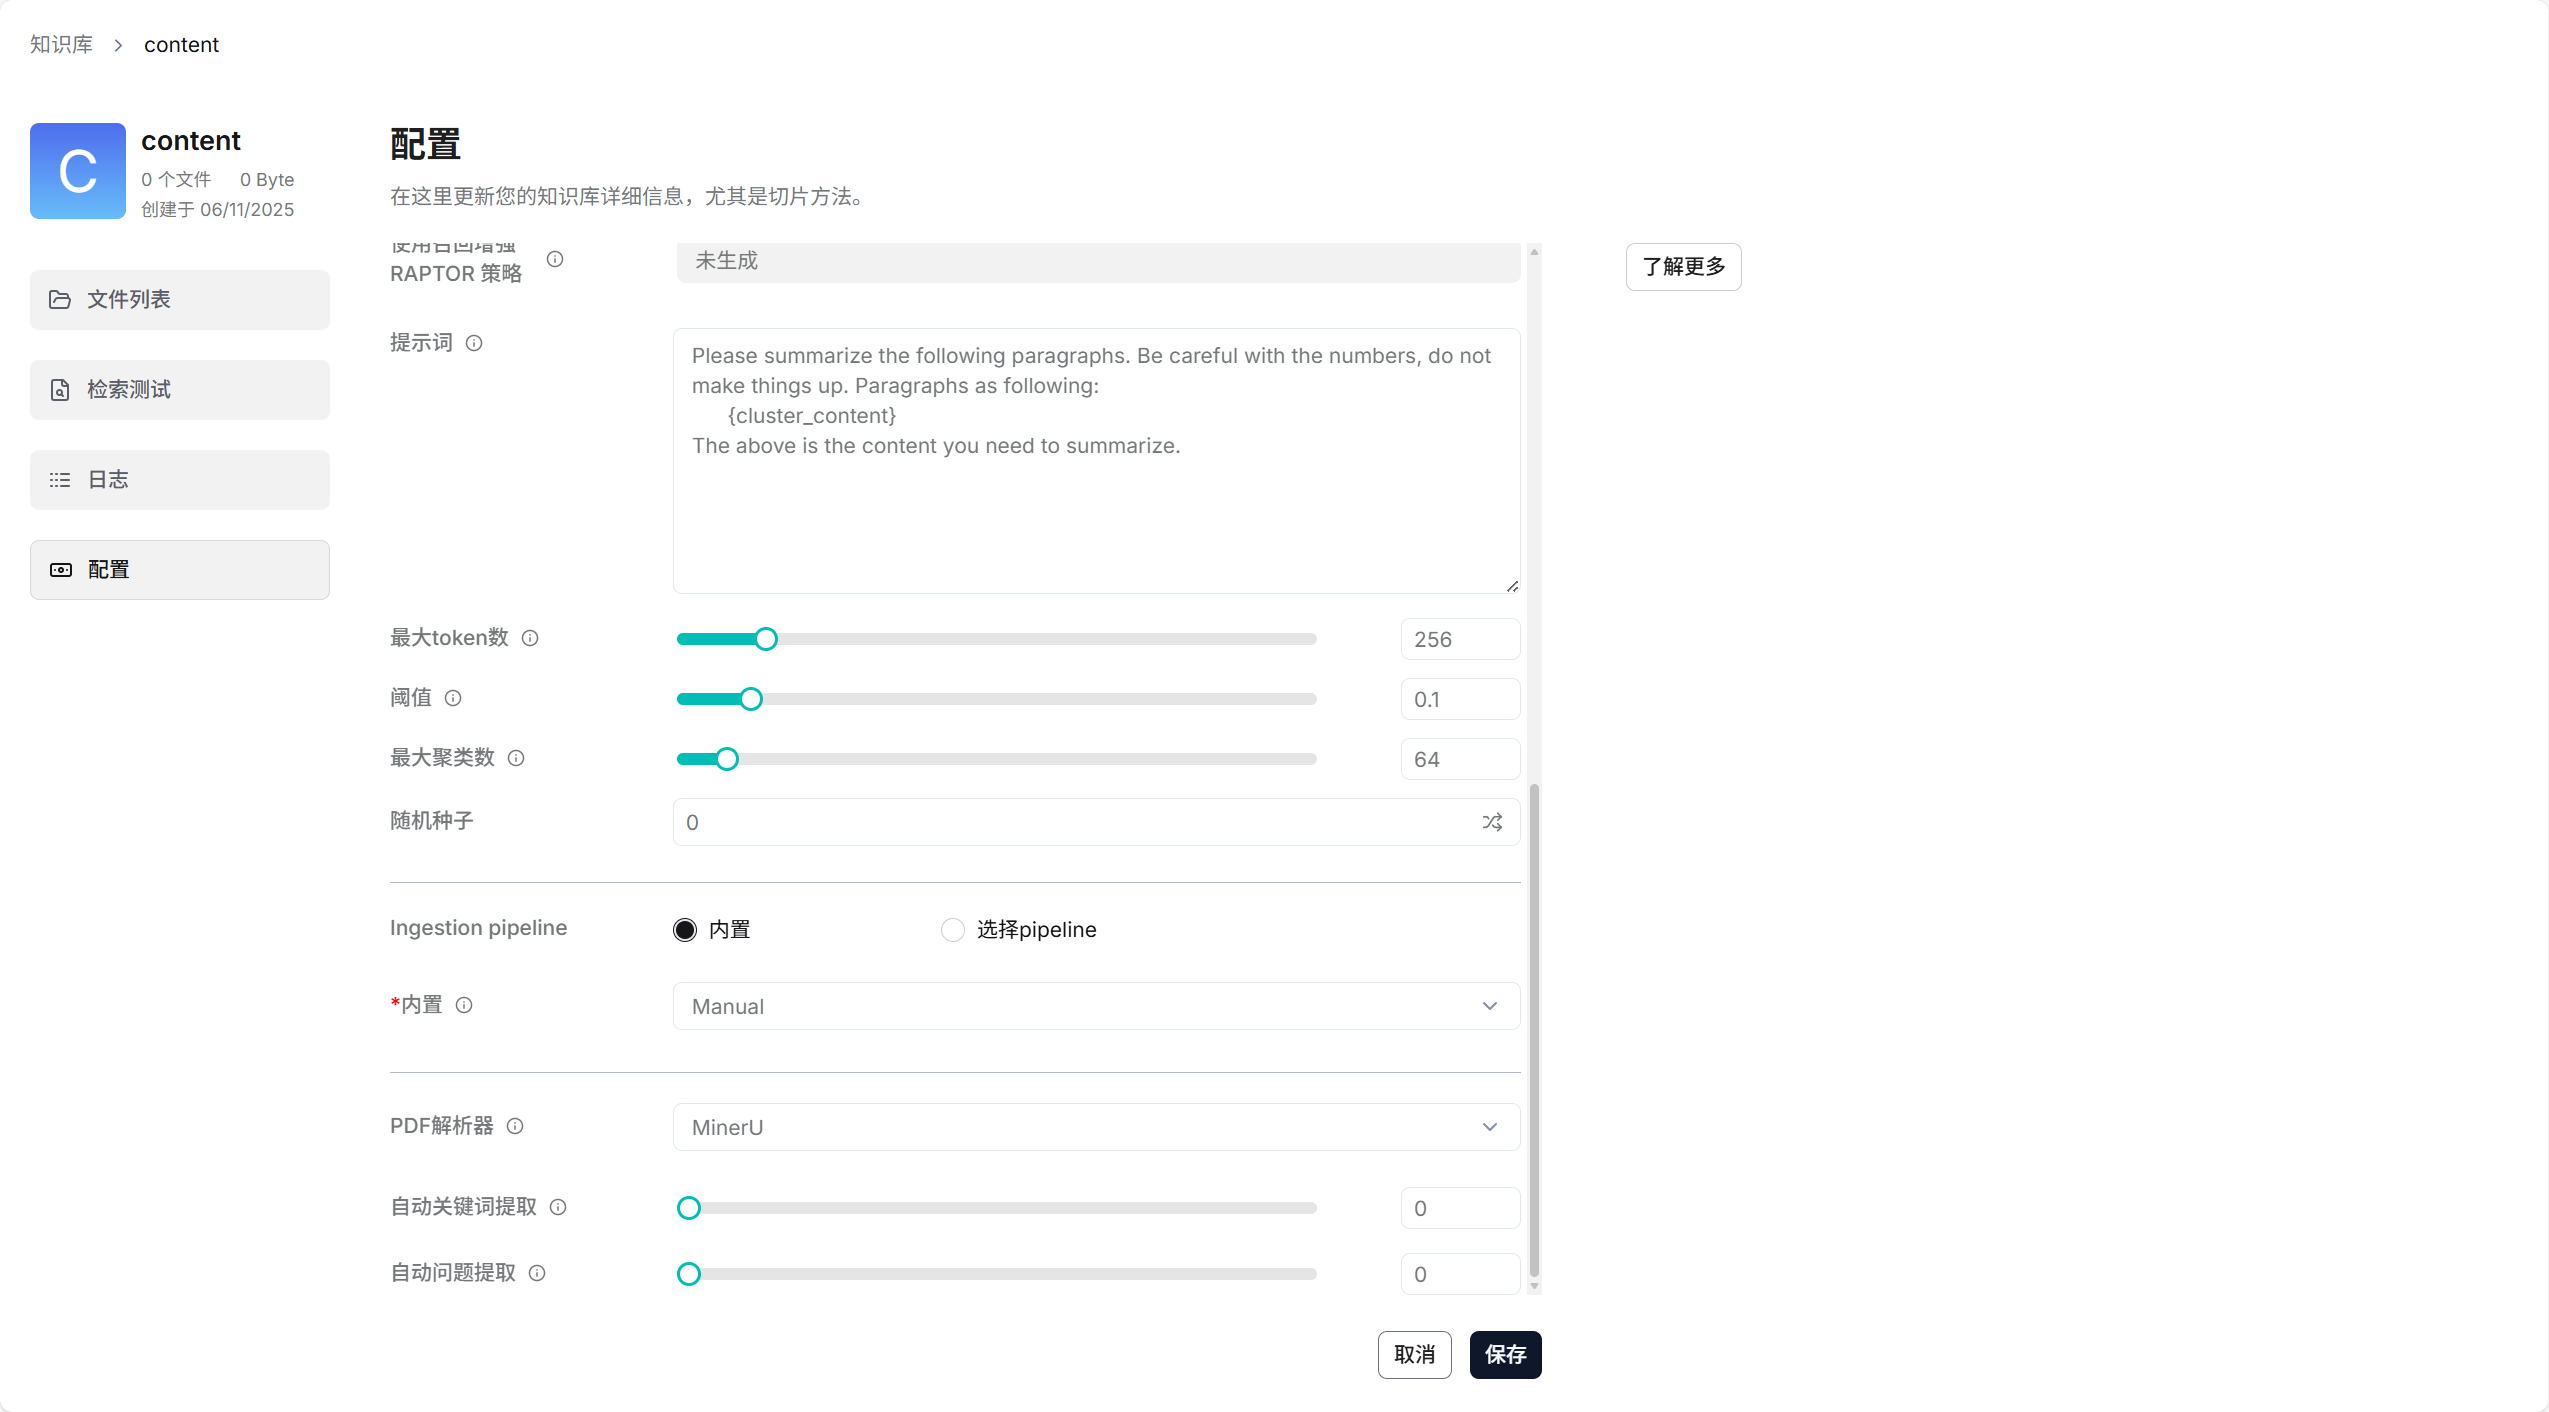Click the info icon next to 最大token数
The image size is (2549, 1412).
pyautogui.click(x=530, y=638)
